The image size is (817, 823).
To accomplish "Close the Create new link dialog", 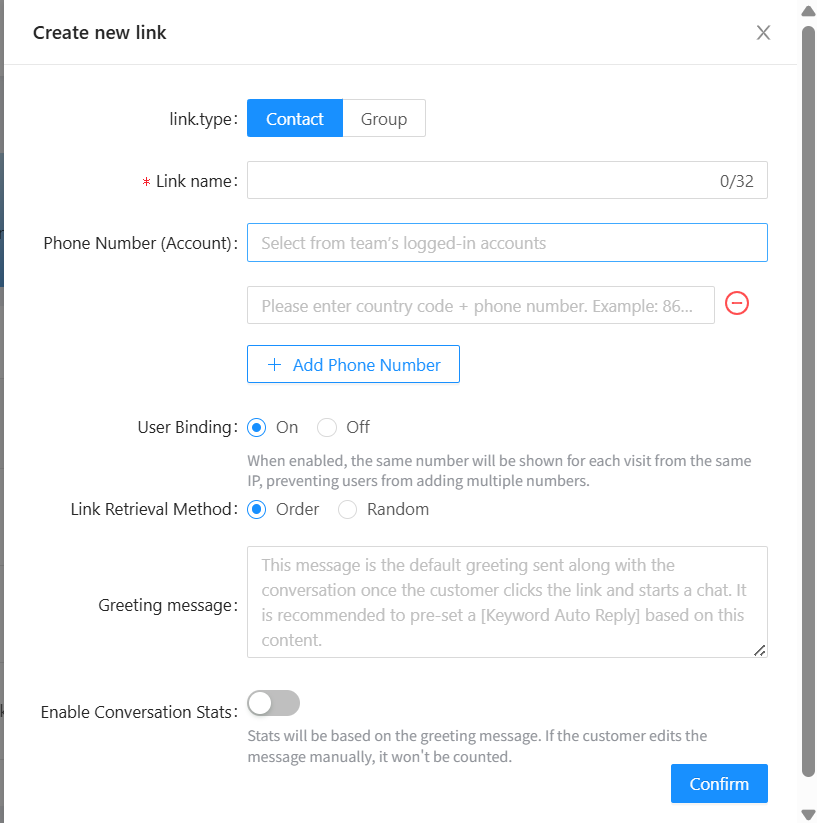I will coord(763,33).
